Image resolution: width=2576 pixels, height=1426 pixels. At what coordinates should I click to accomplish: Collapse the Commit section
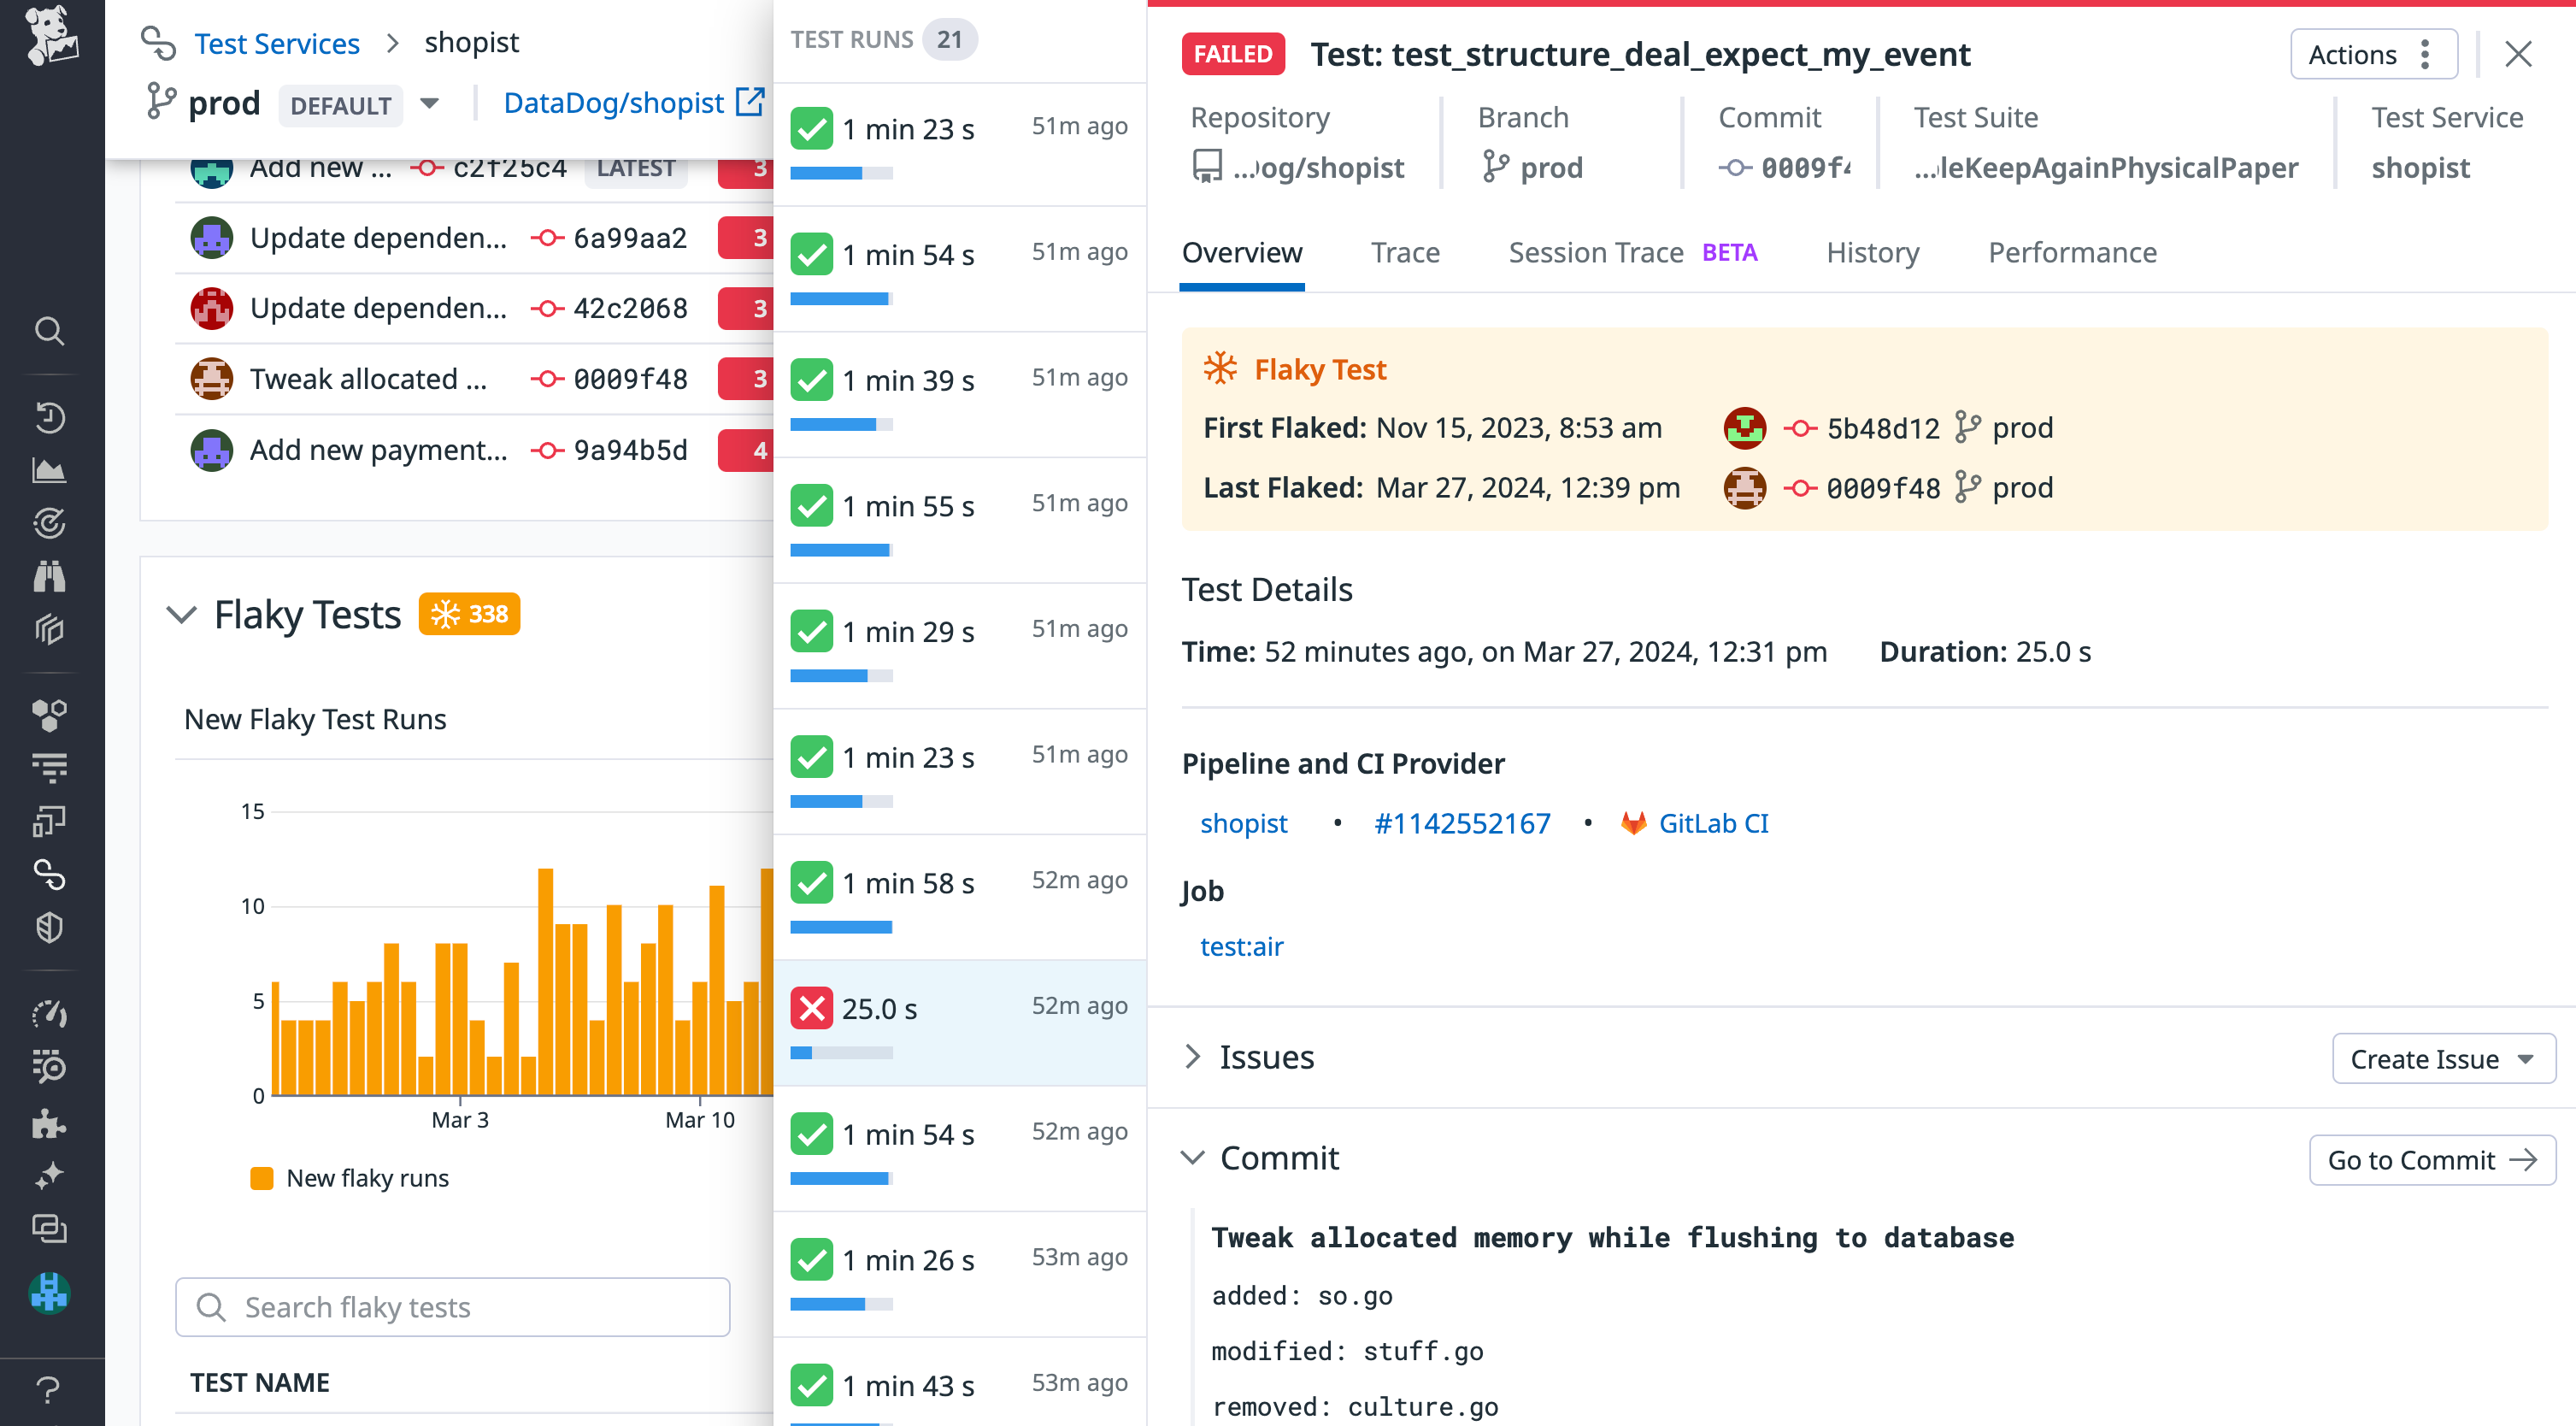click(1192, 1158)
